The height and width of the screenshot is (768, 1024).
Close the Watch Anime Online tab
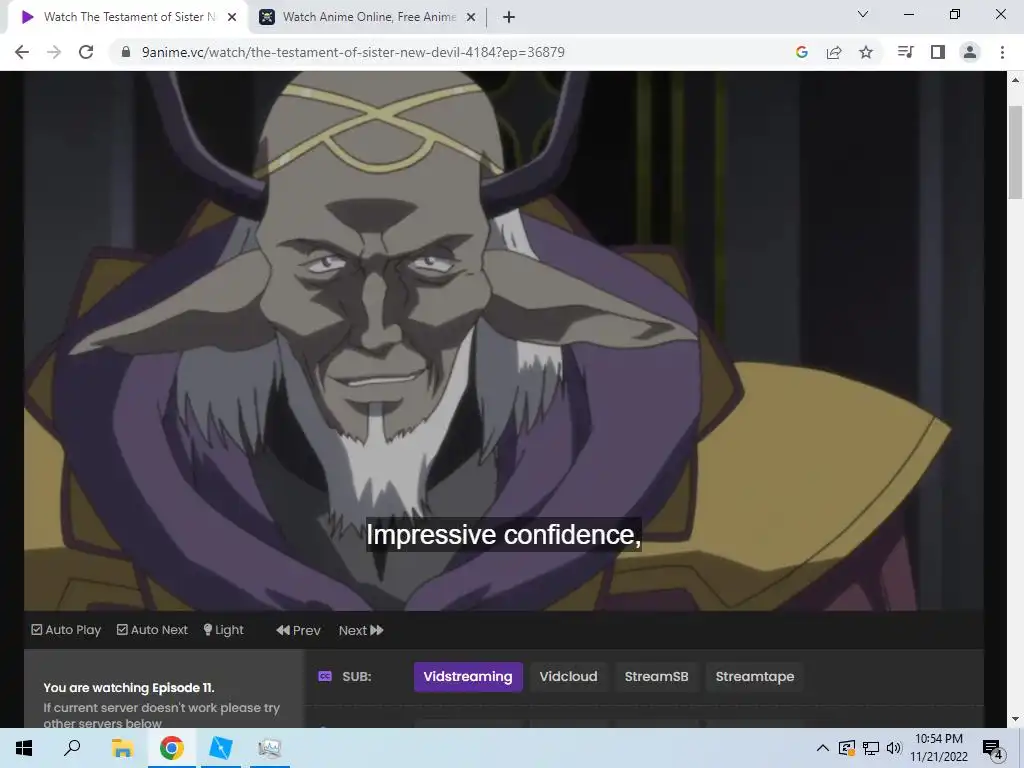tap(471, 17)
